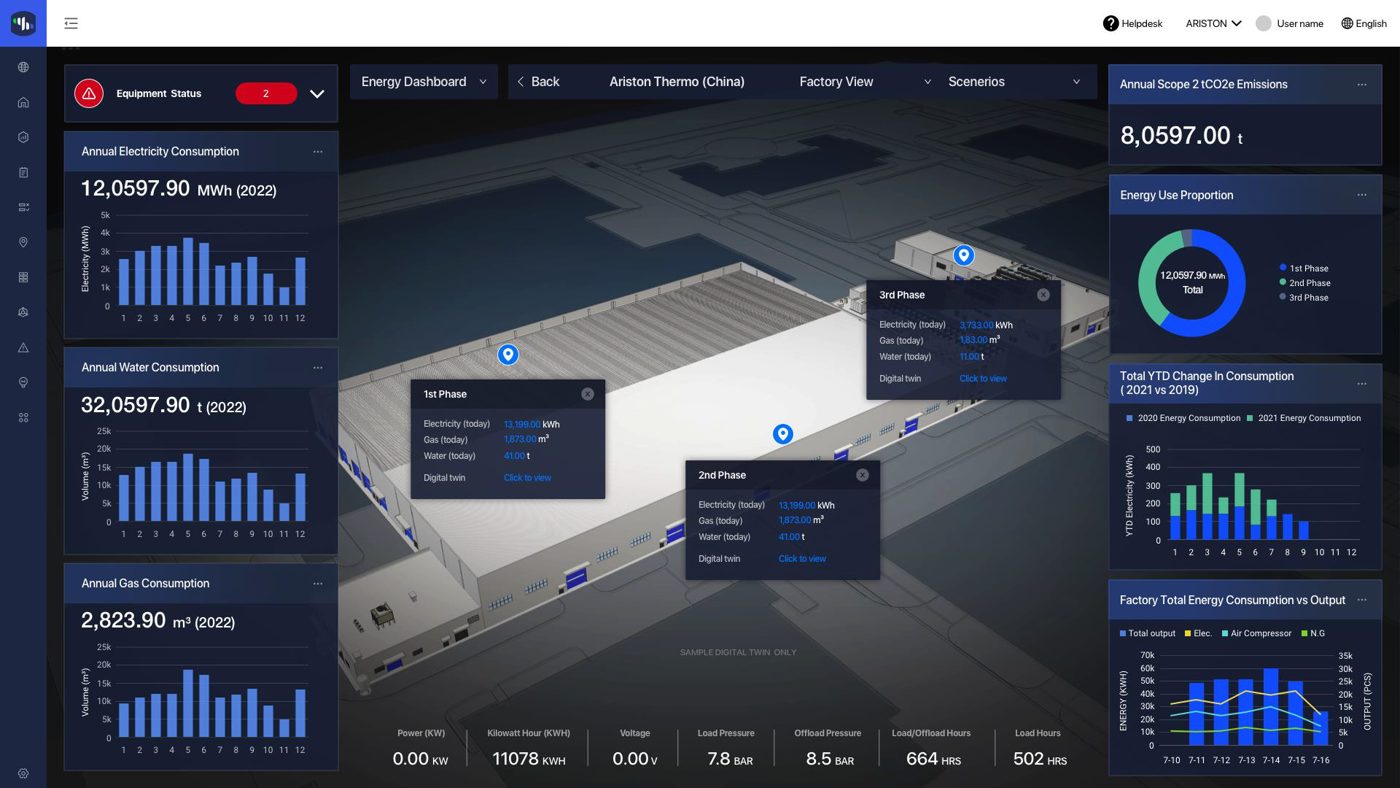Toggle 2nd Phase legend in Energy Use Proportion

point(1304,283)
